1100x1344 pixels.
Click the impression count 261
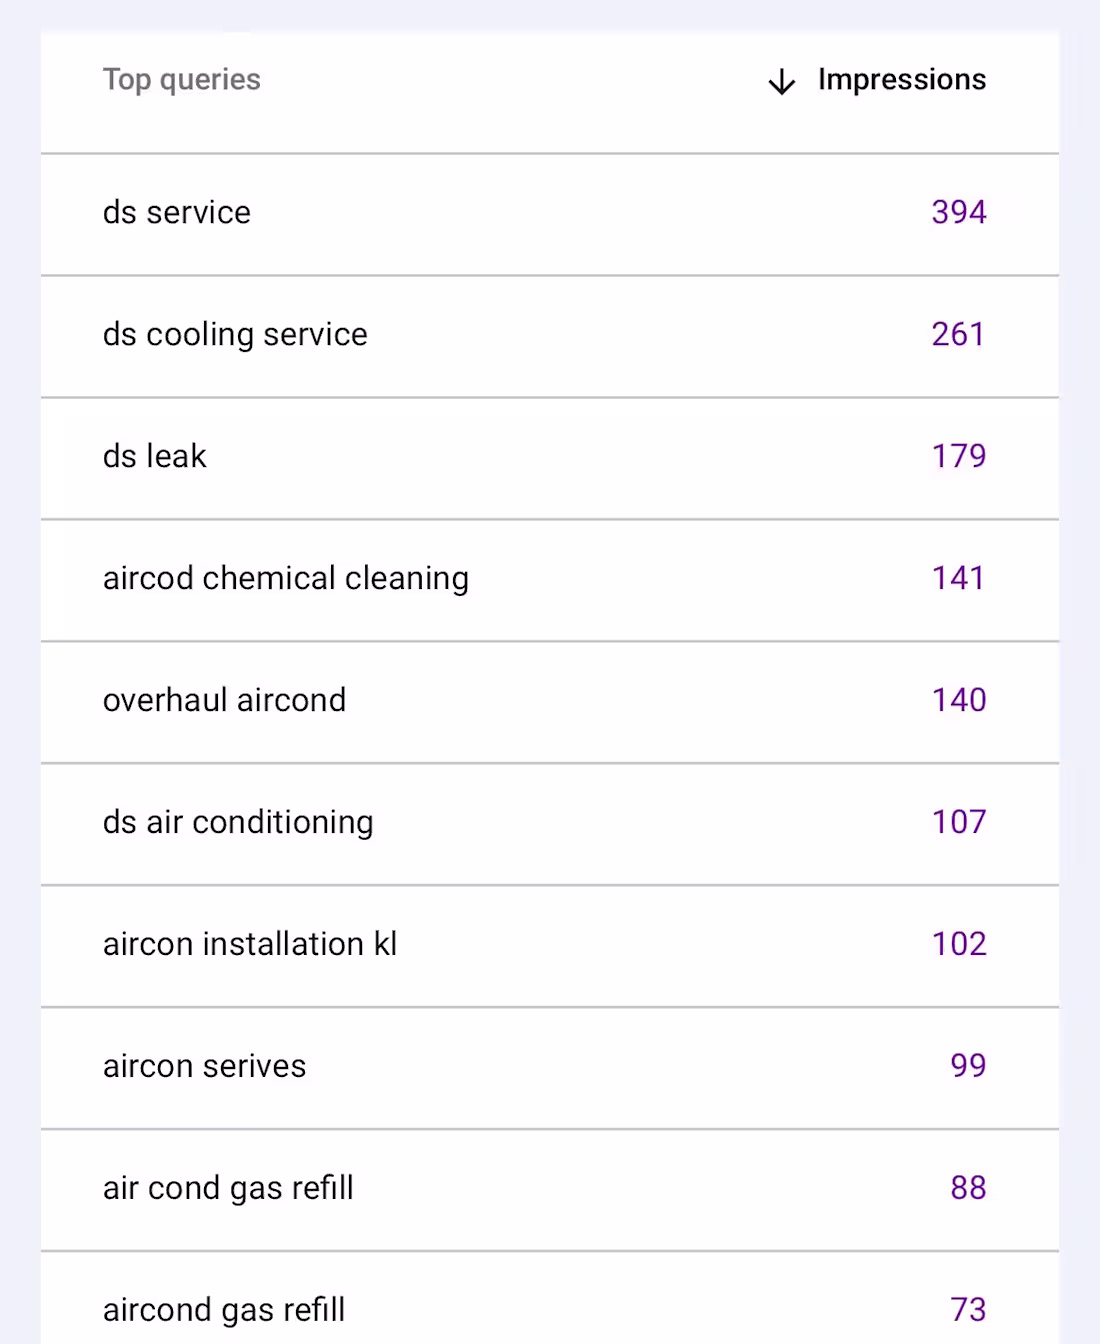point(957,335)
